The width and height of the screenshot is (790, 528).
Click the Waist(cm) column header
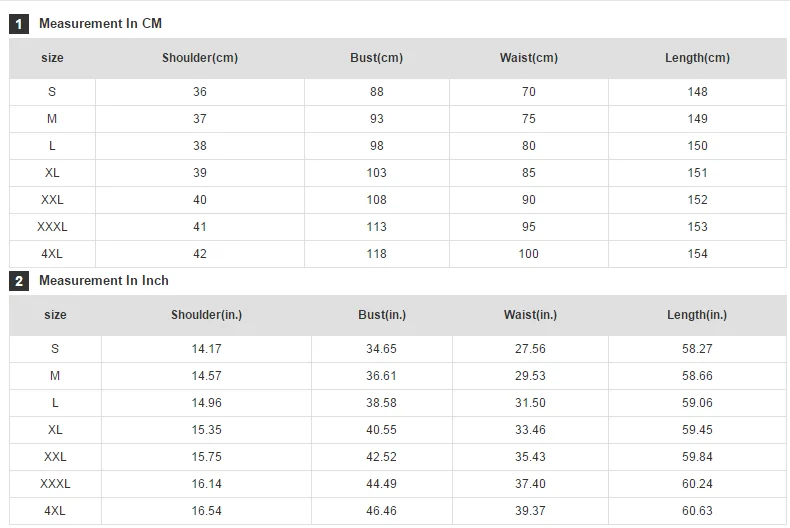coord(529,58)
